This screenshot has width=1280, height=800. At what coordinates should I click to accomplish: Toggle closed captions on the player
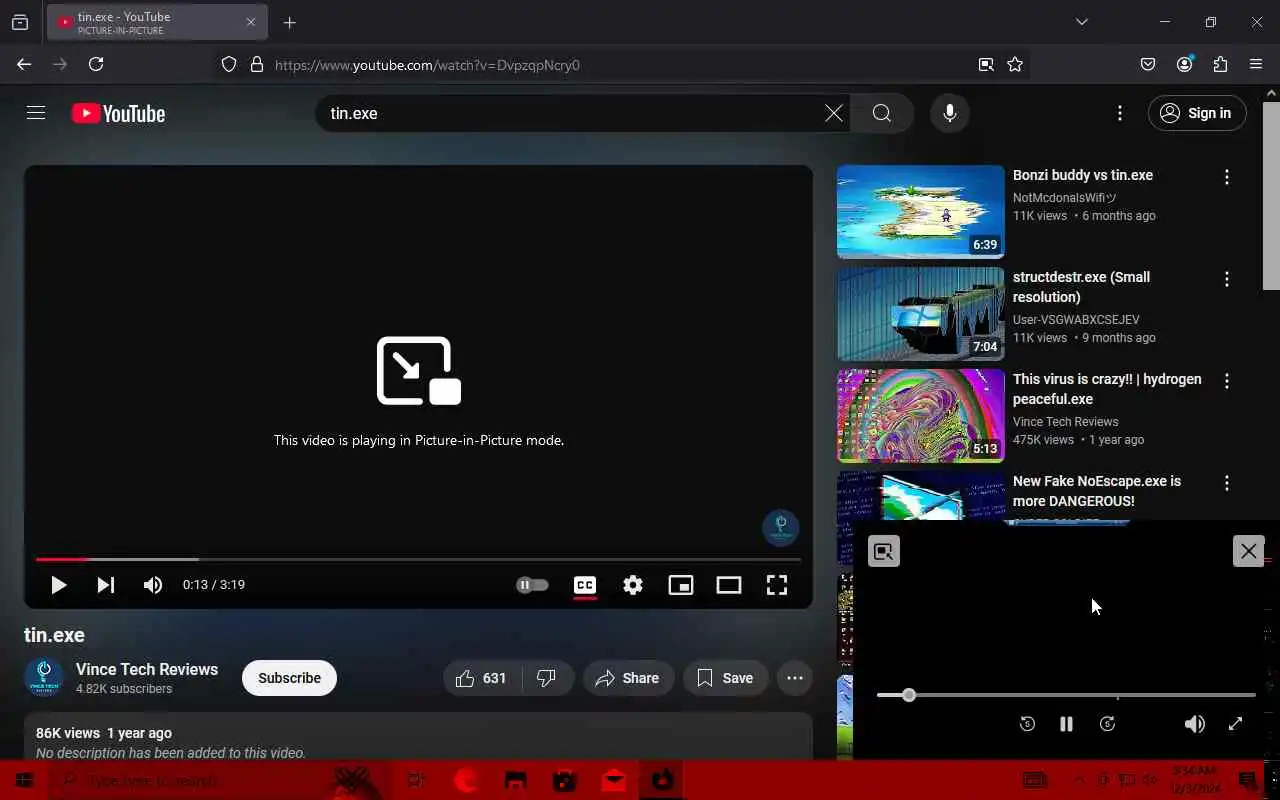pyautogui.click(x=585, y=585)
